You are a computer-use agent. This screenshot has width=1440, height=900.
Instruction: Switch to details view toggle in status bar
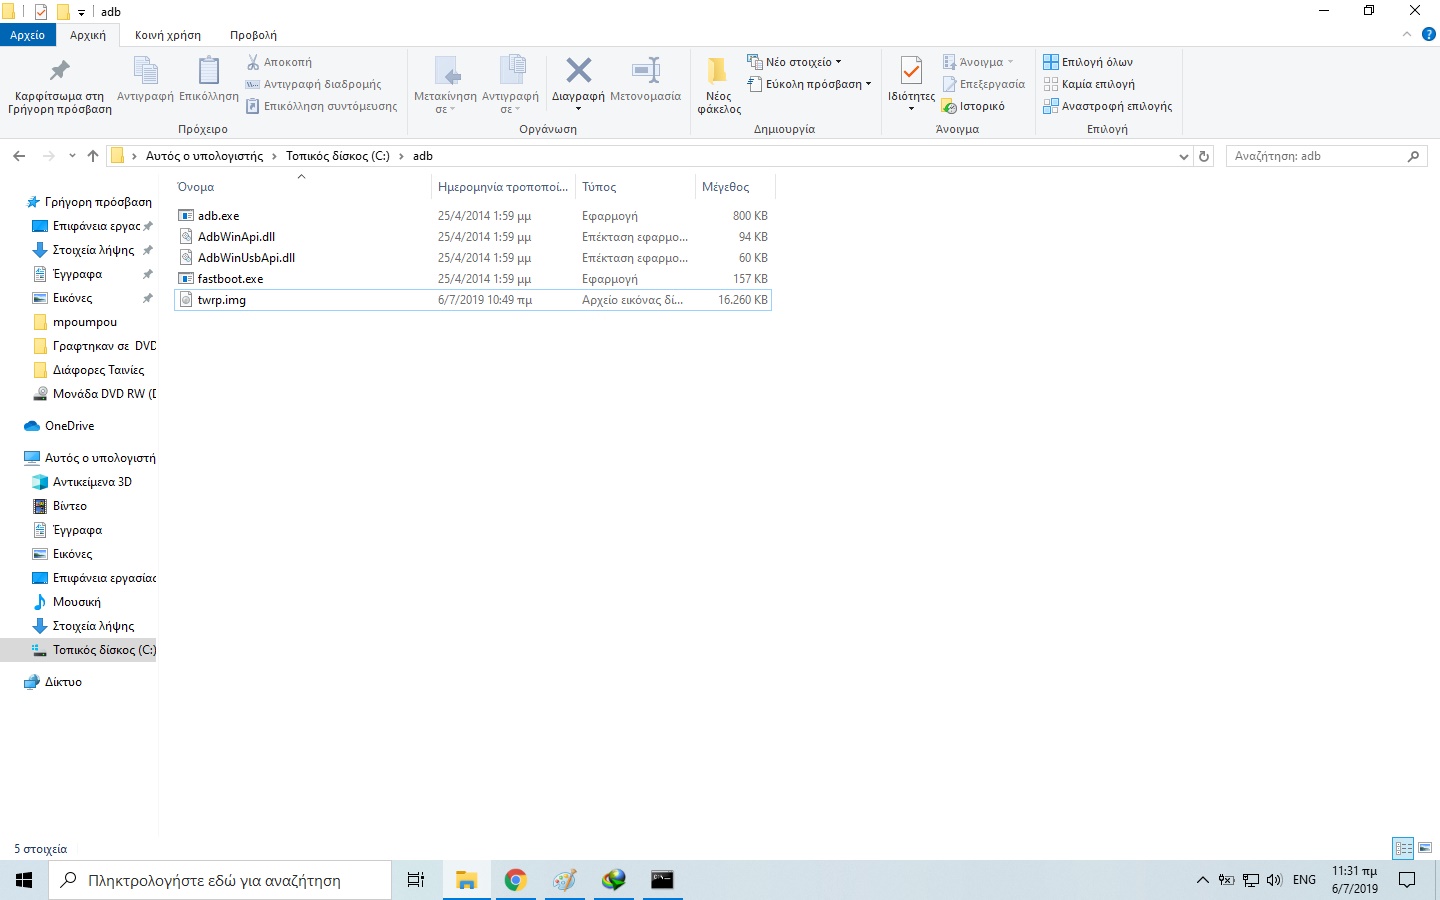[1403, 848]
